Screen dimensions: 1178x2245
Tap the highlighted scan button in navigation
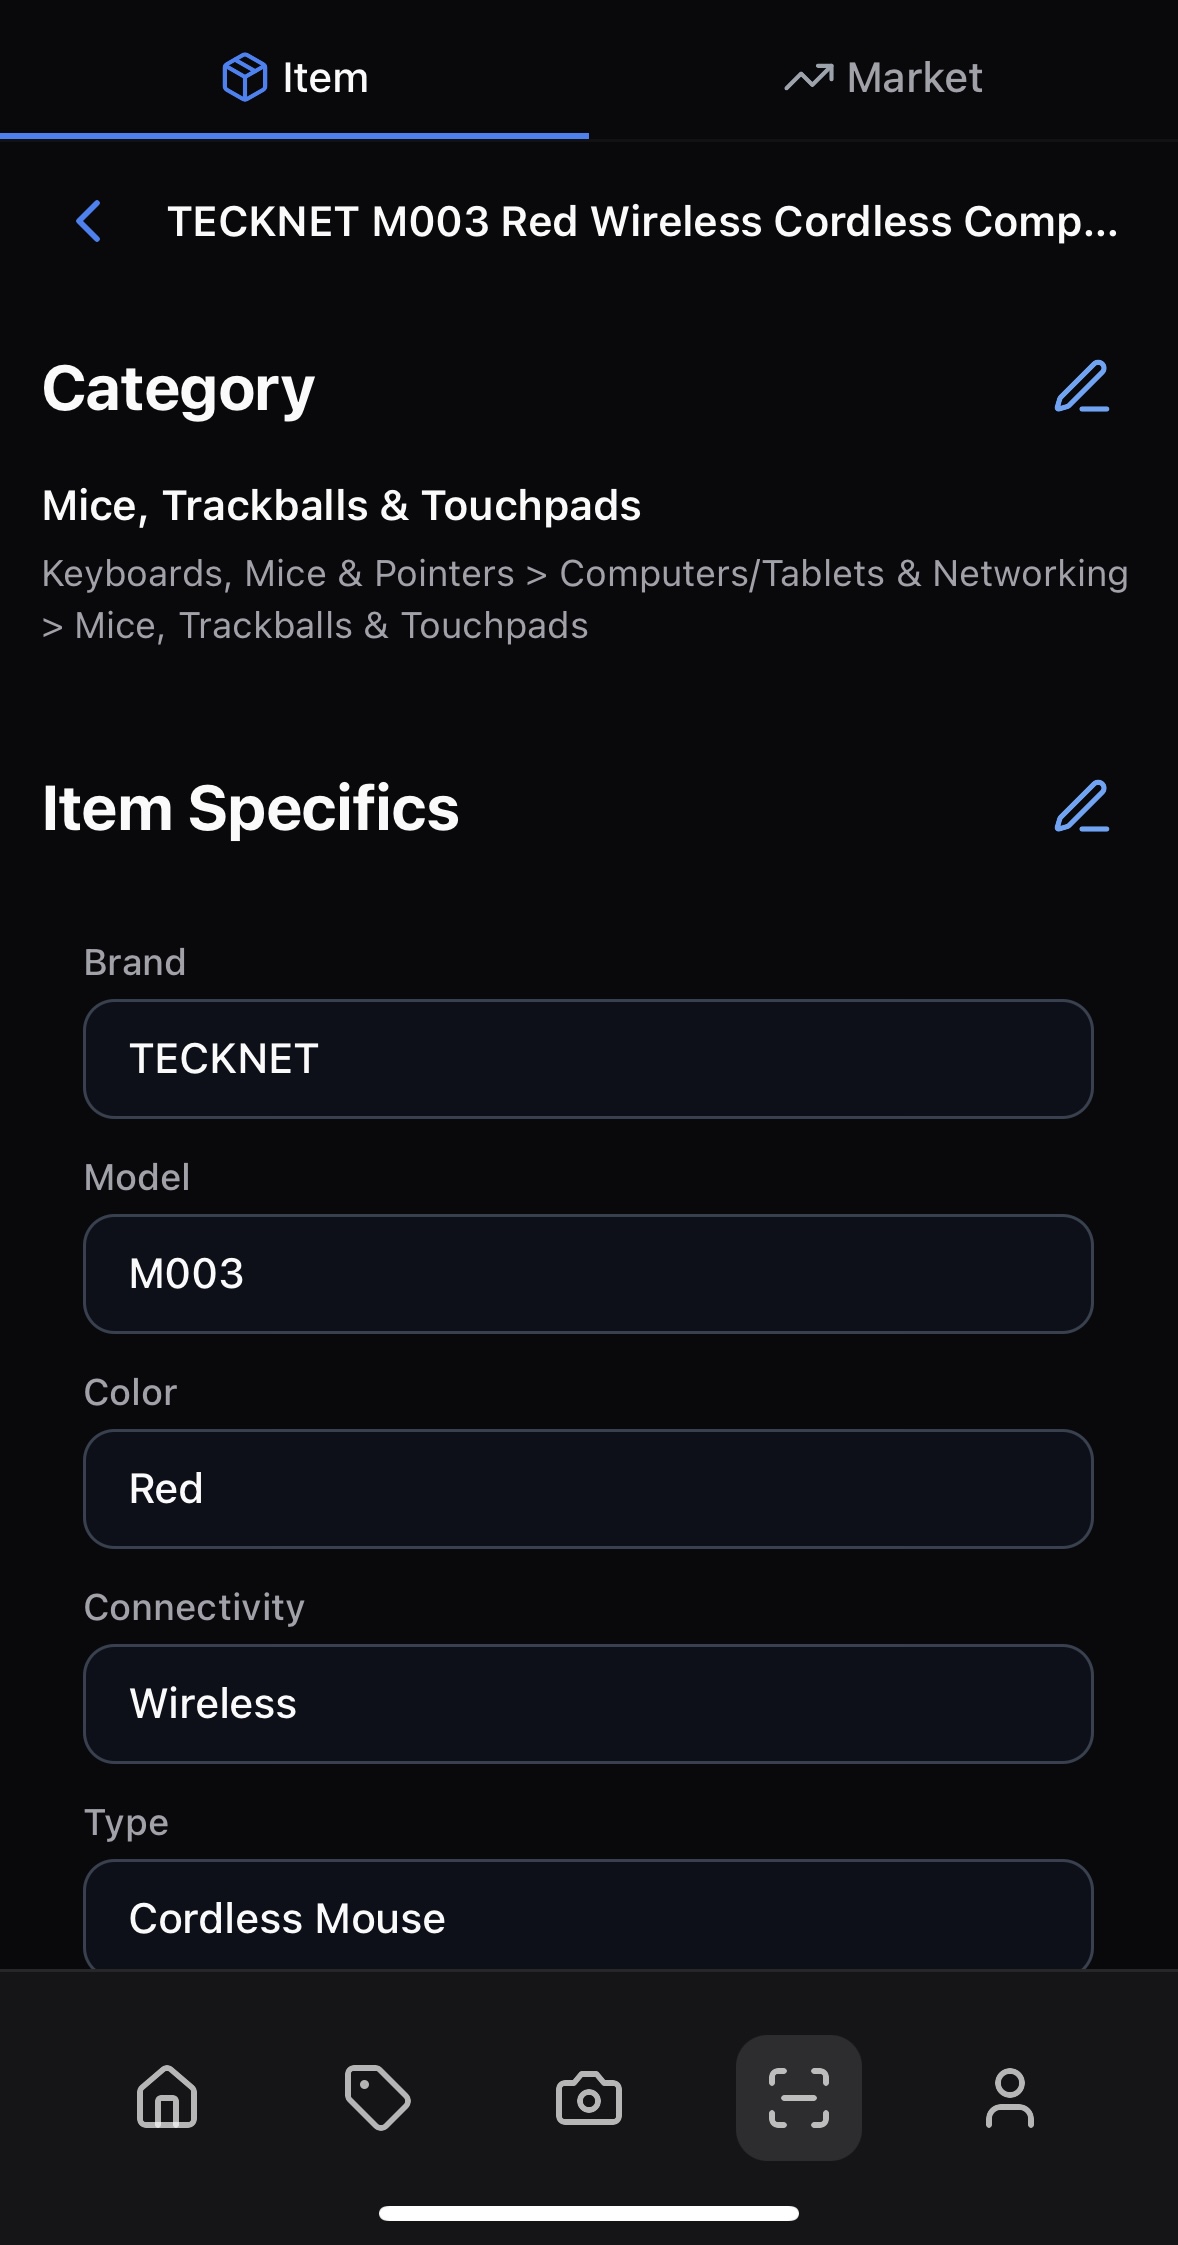798,2097
